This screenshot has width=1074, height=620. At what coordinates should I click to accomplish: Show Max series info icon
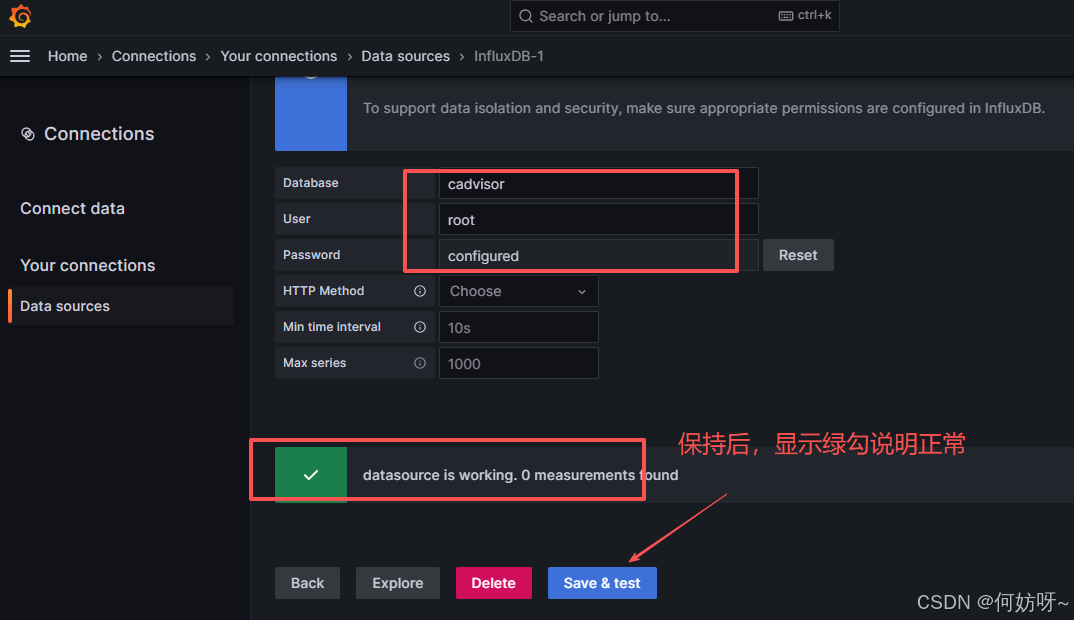click(420, 363)
